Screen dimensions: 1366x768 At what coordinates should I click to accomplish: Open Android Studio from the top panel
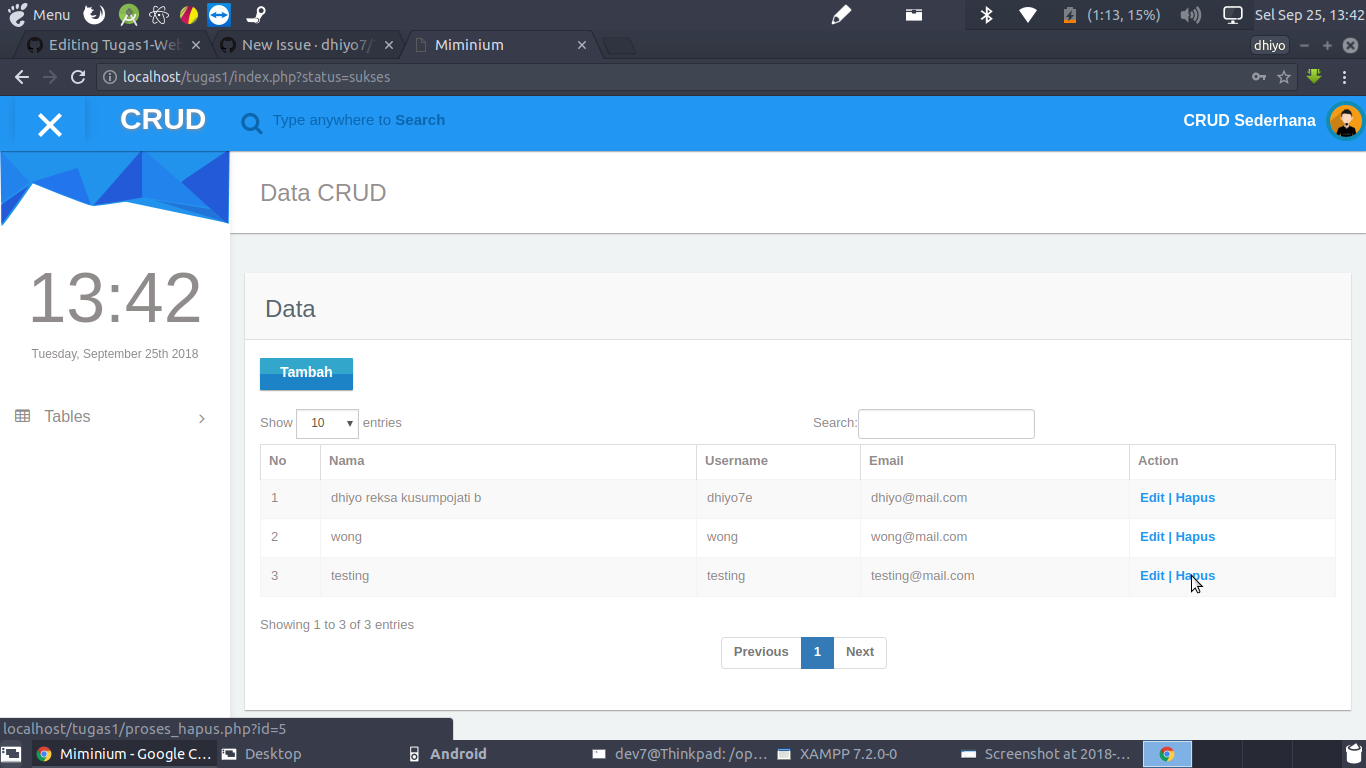tap(127, 14)
